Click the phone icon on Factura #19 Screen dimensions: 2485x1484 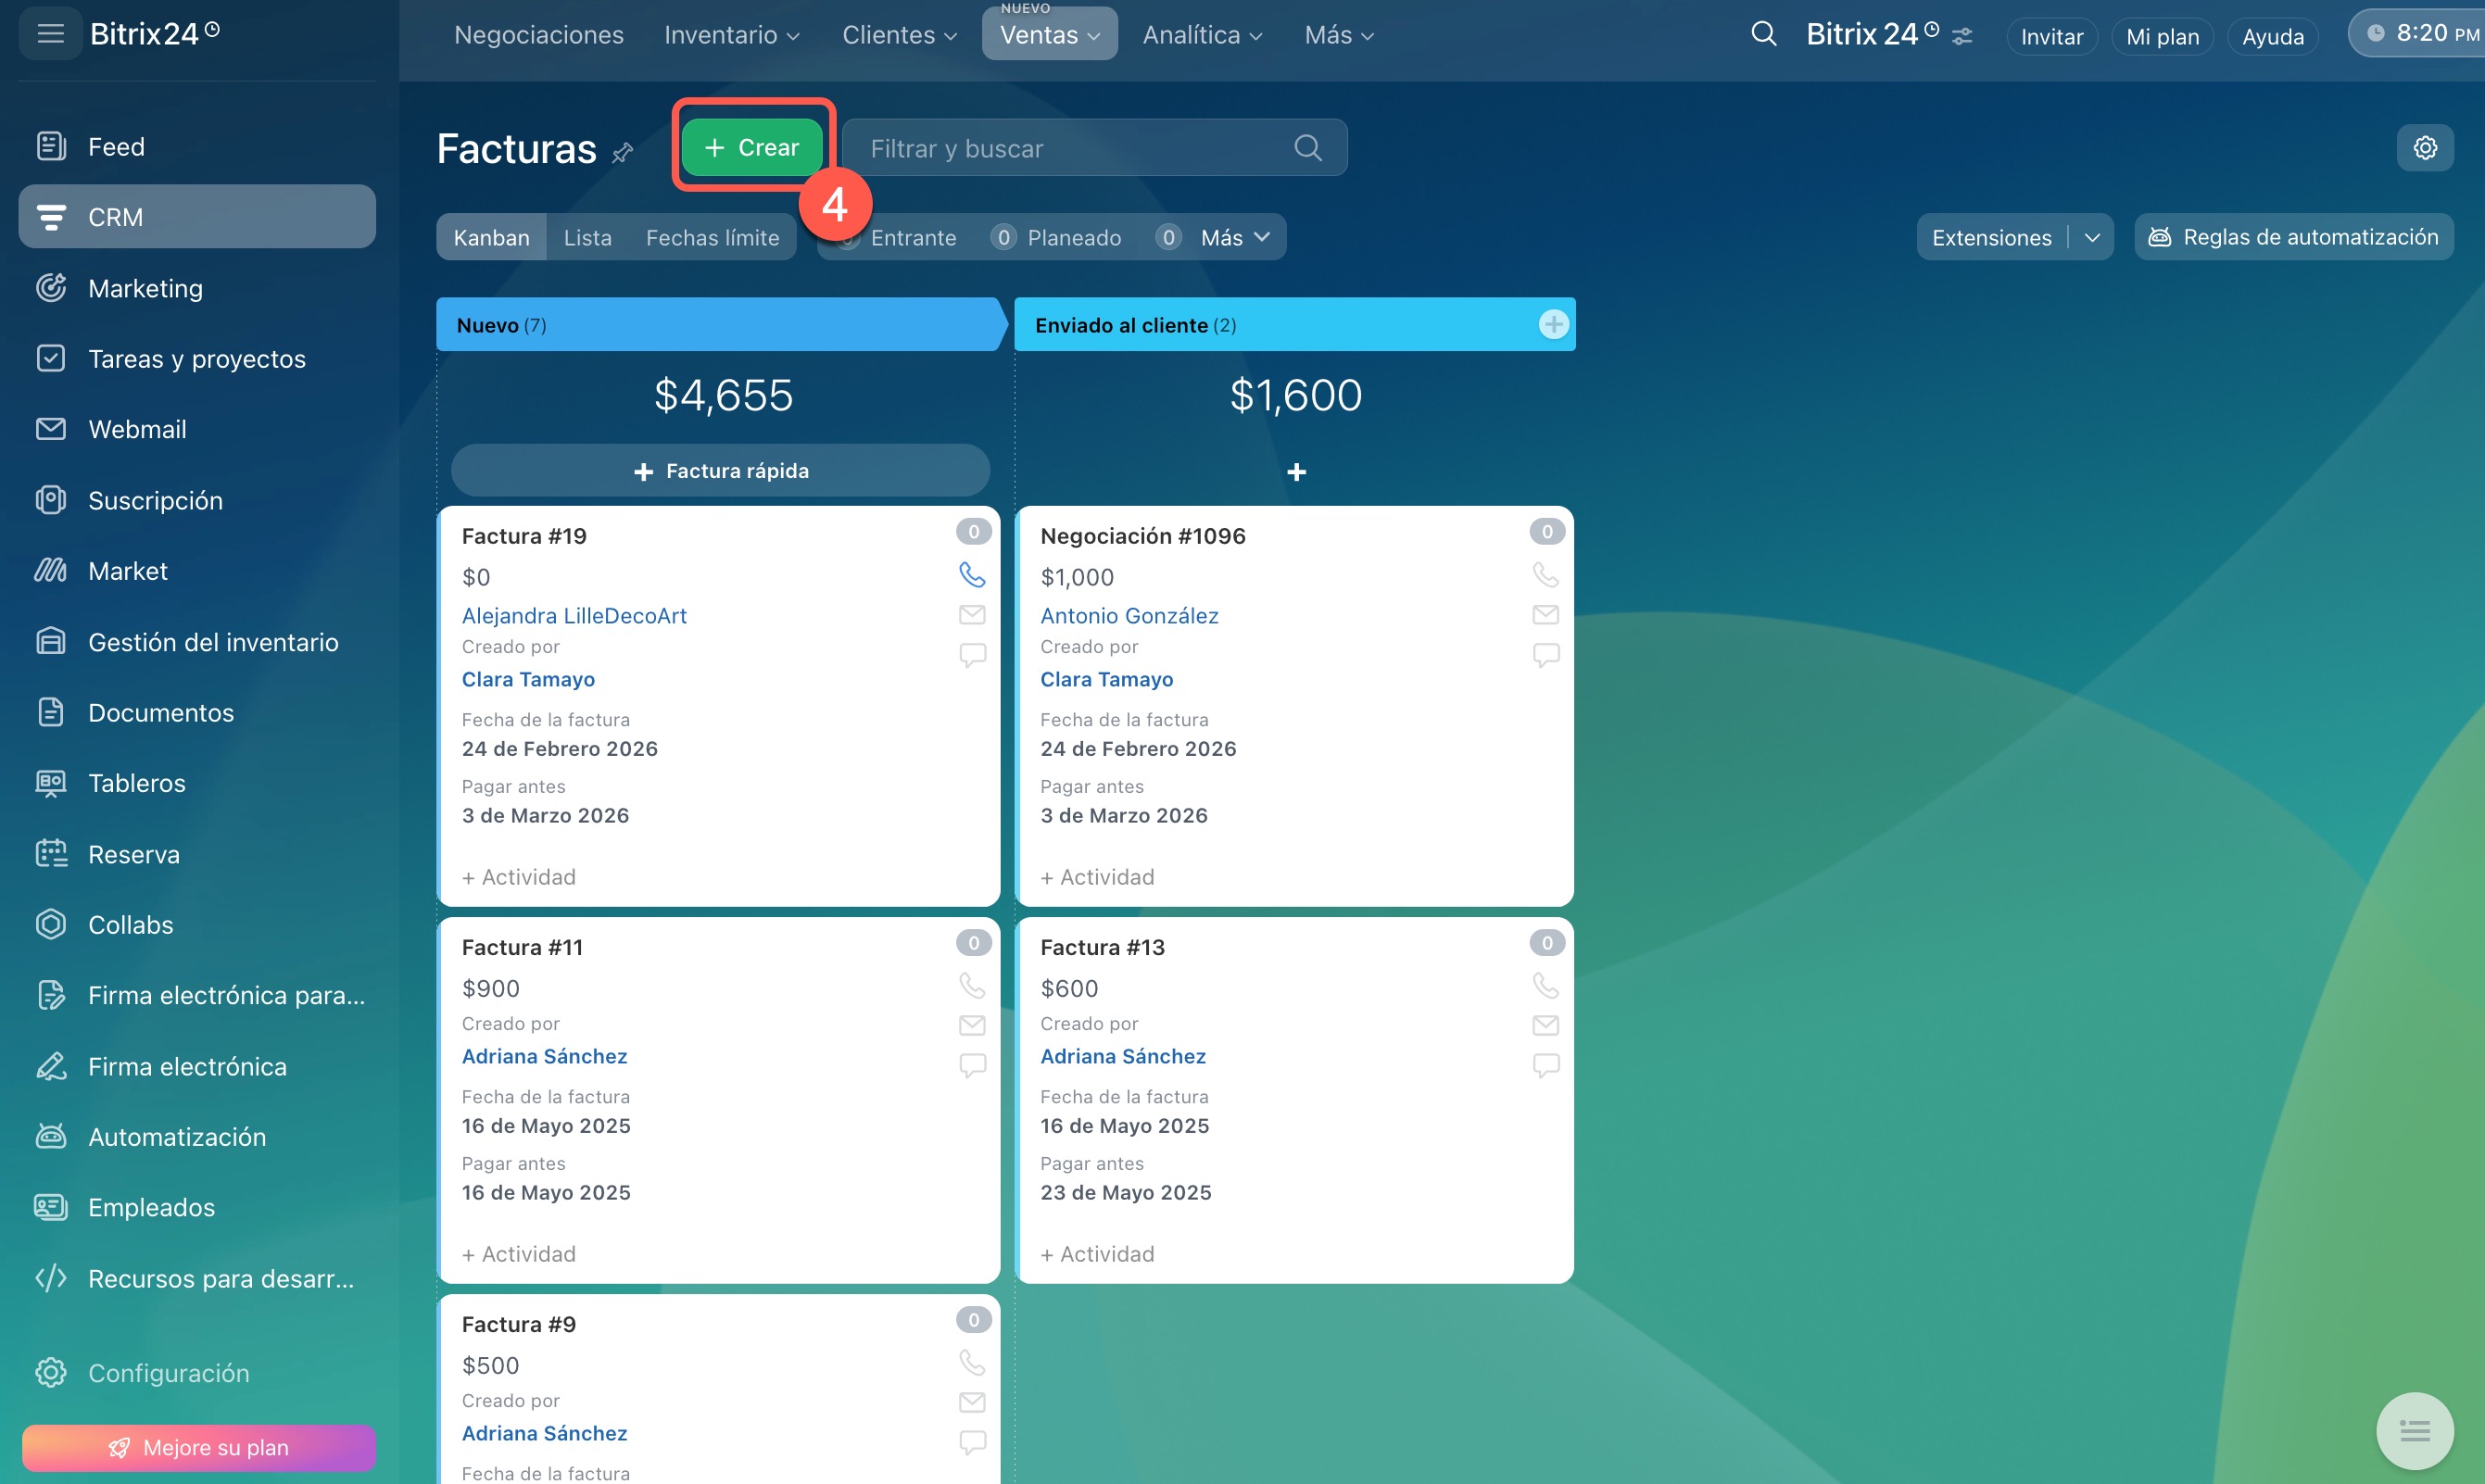971,574
